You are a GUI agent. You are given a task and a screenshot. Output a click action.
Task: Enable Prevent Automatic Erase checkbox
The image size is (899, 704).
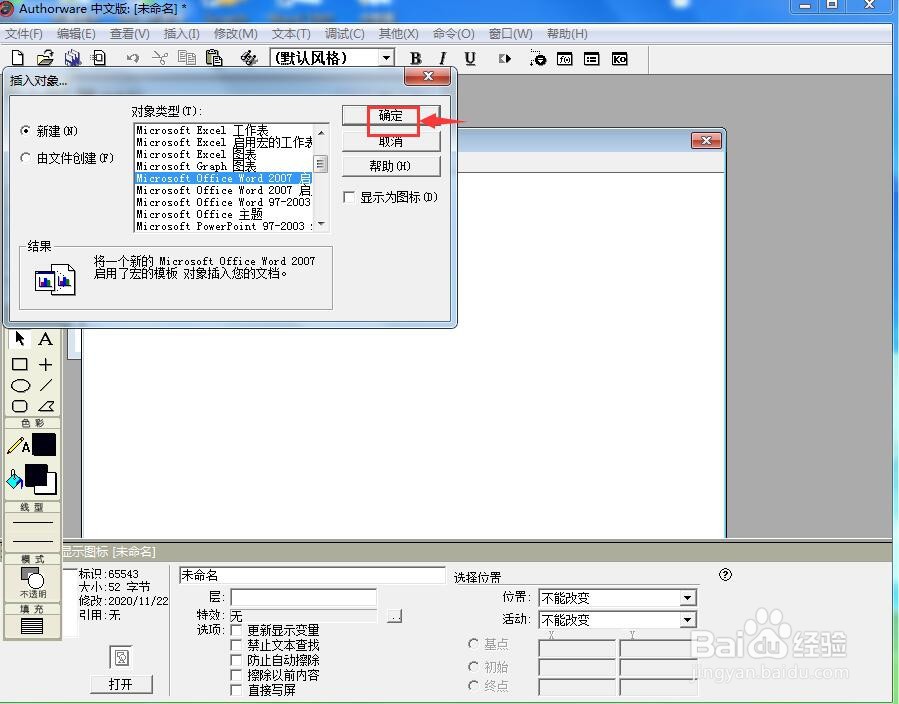point(236,660)
